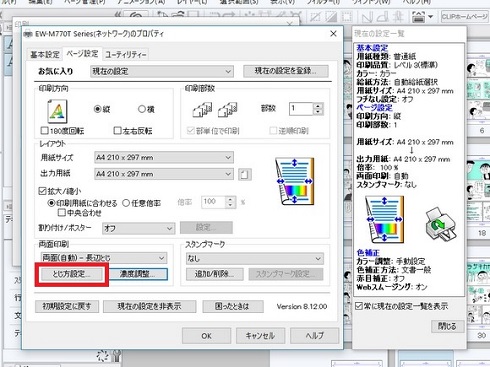
Task: Select the 印刷用紙に合わせる radio button
Action: pos(51,203)
